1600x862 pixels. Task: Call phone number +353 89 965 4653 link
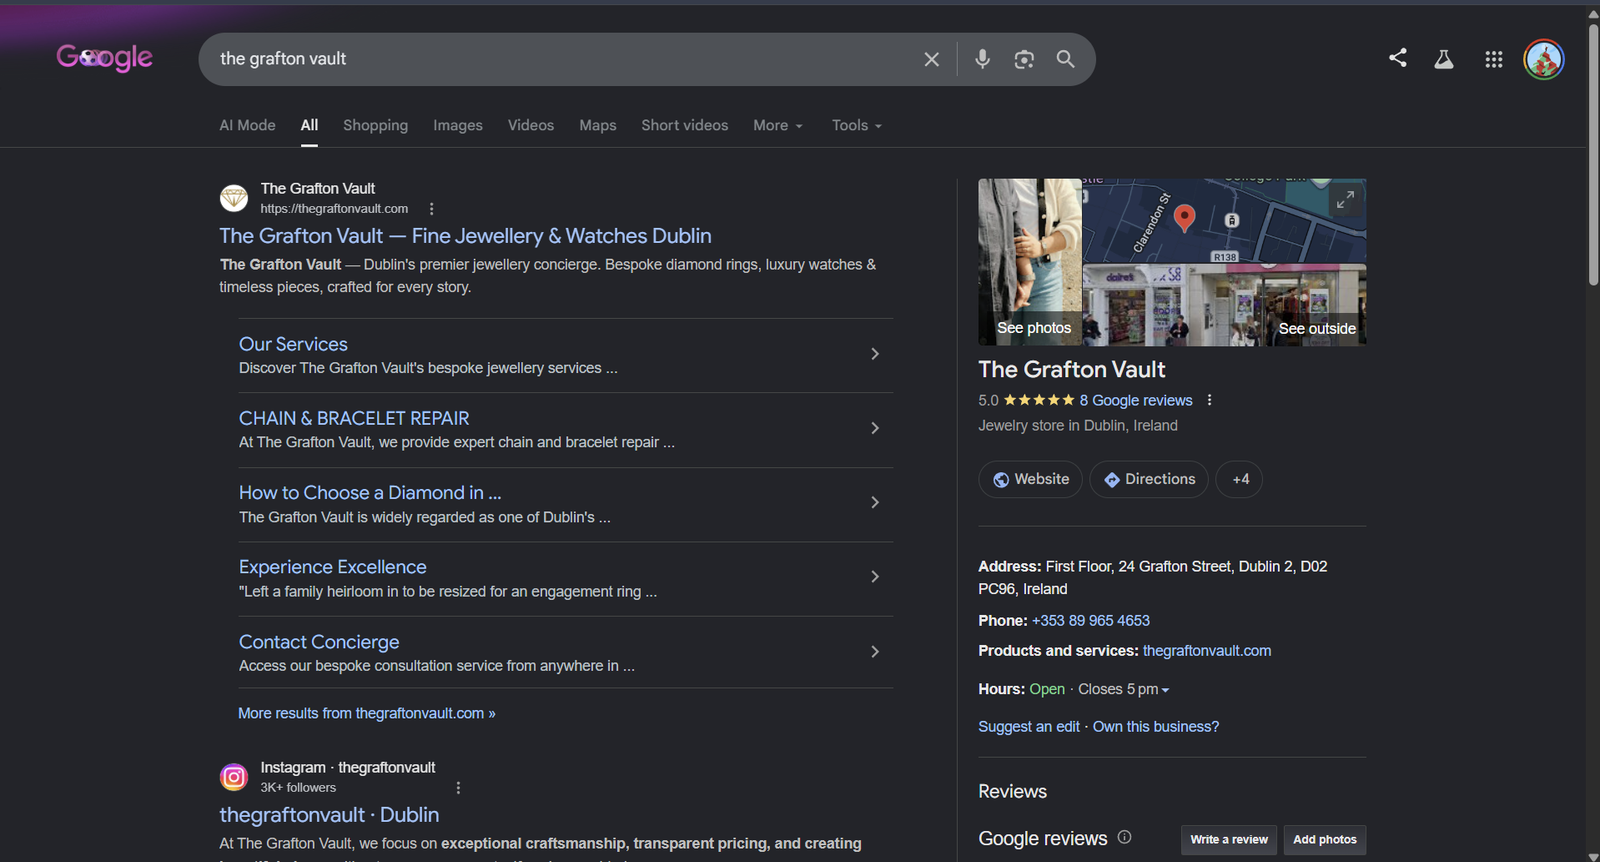tap(1091, 621)
